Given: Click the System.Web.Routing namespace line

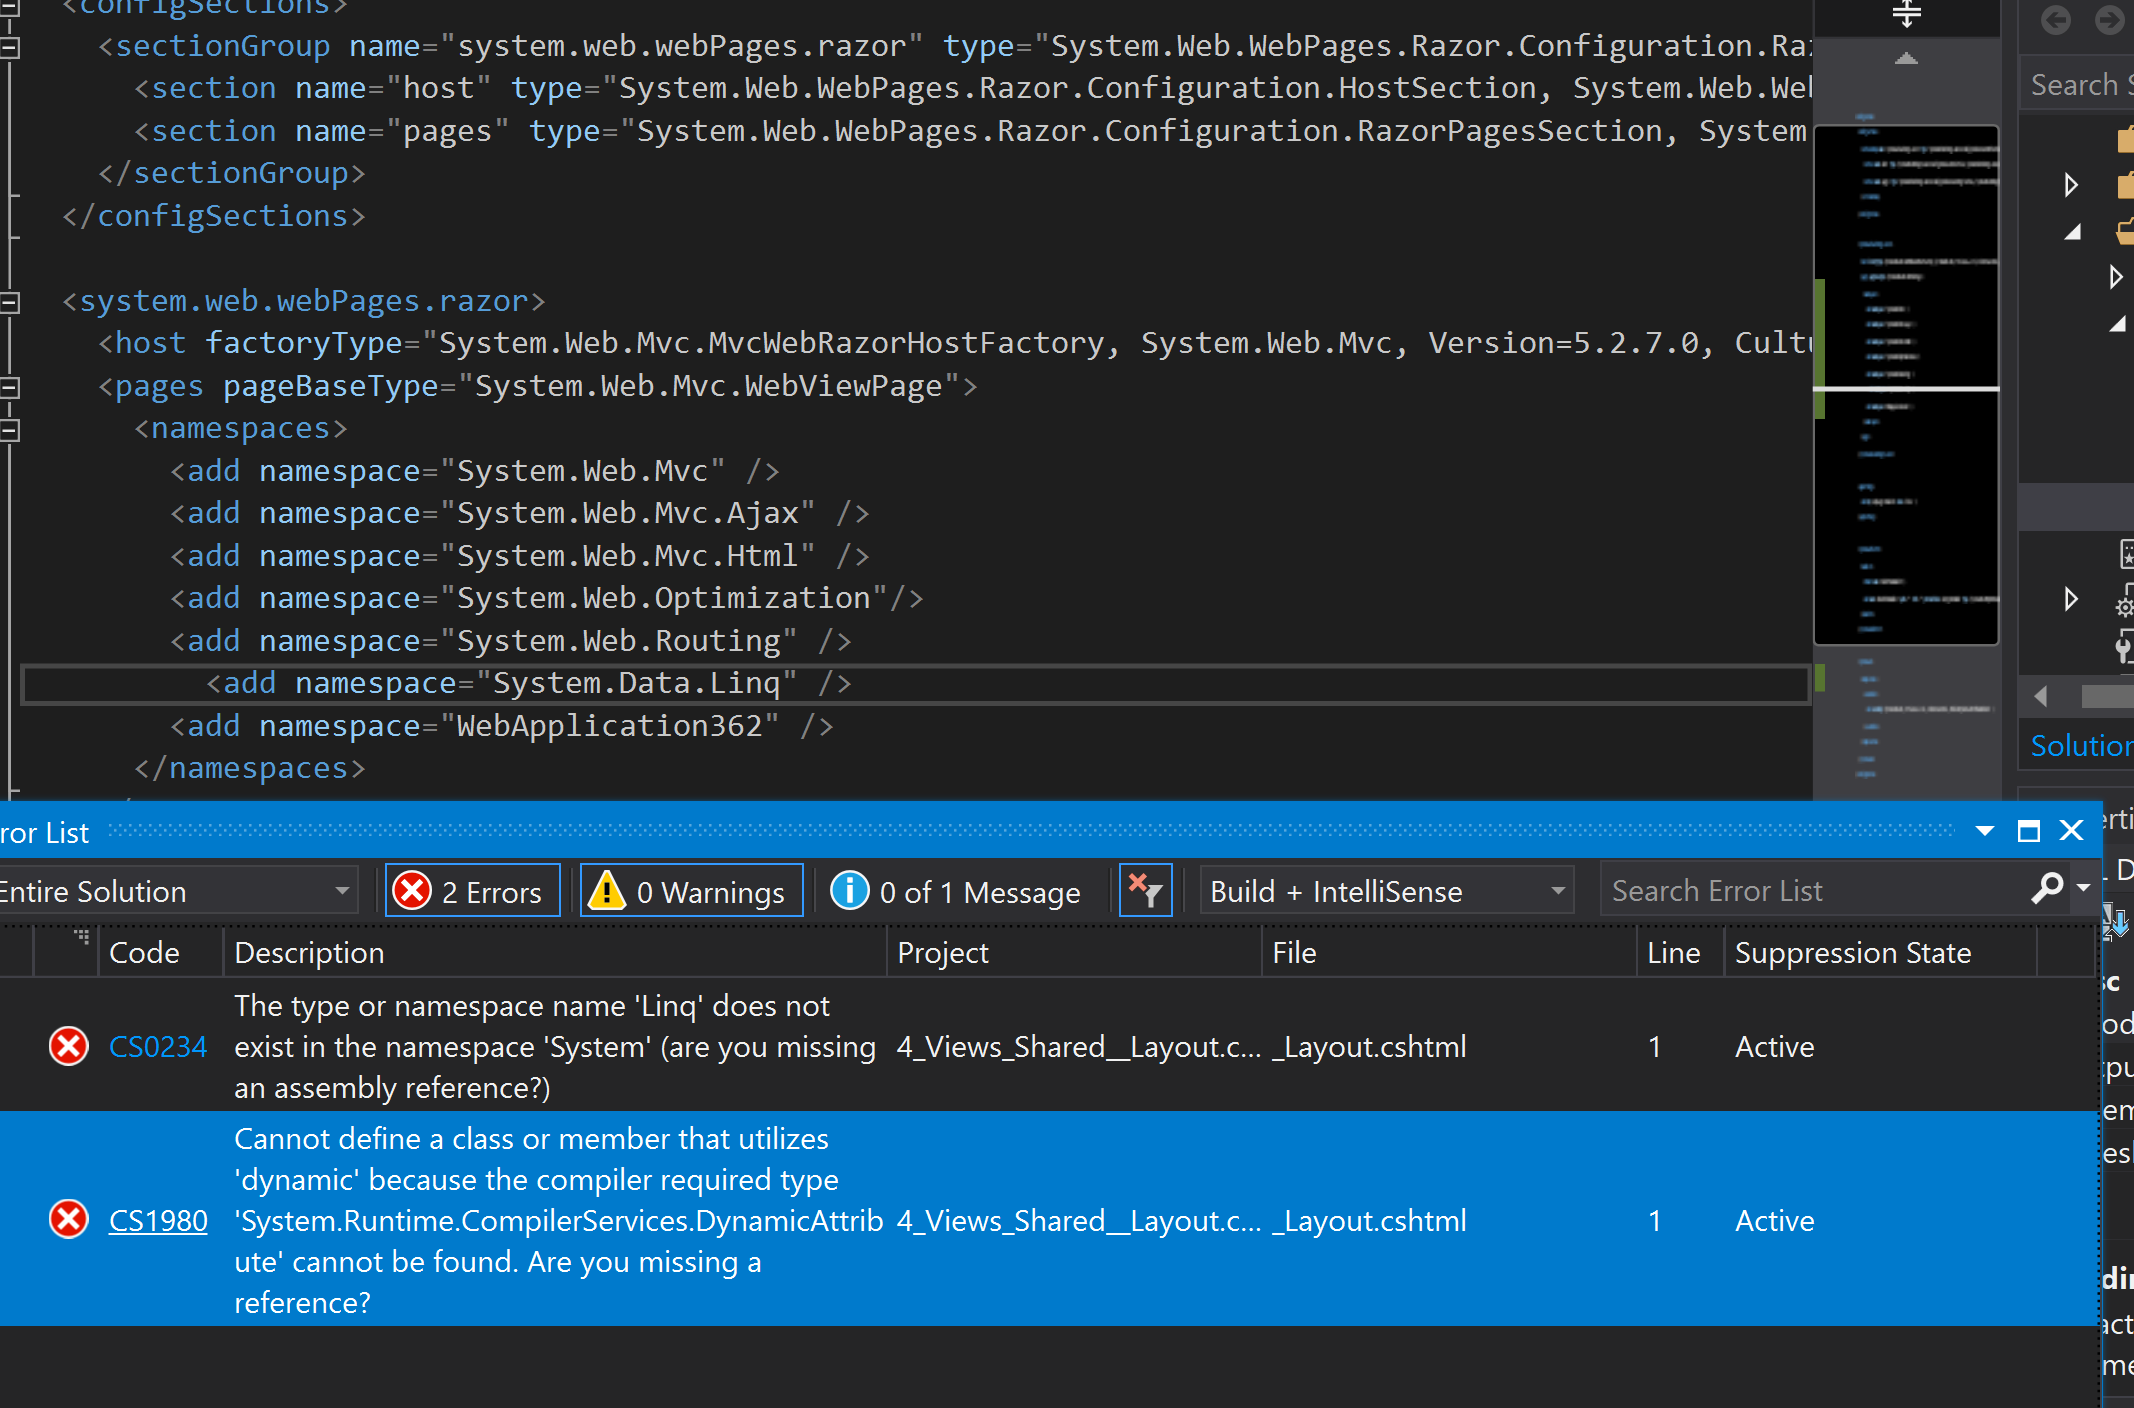Looking at the screenshot, I should tap(510, 641).
